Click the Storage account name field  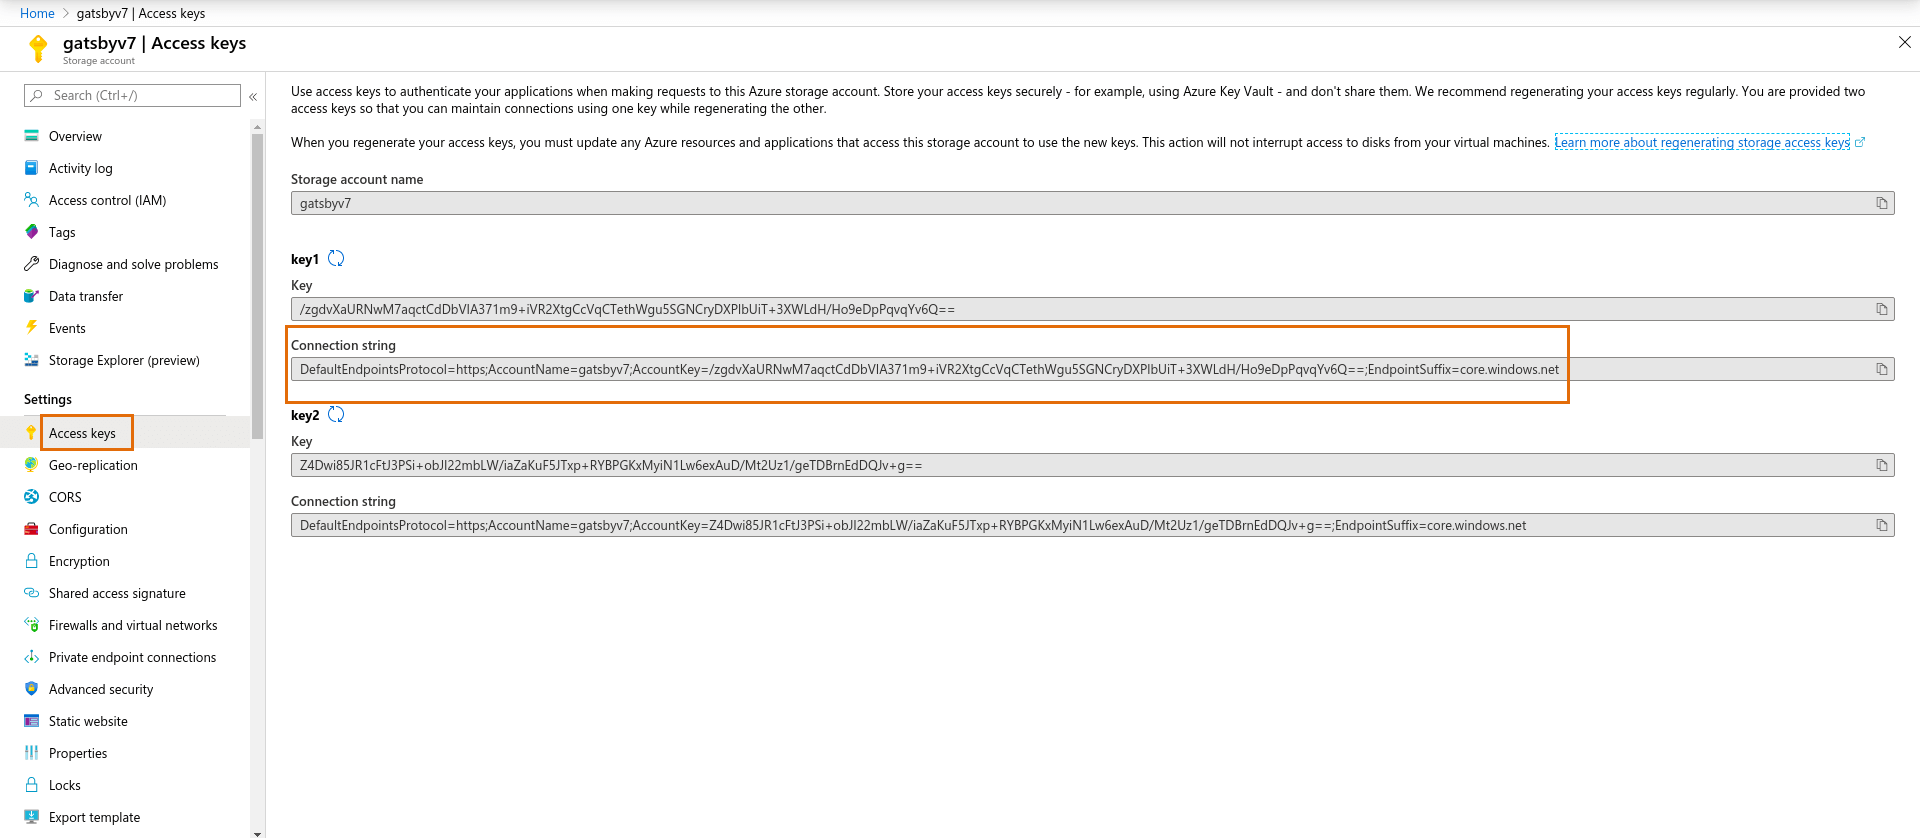[1092, 203]
